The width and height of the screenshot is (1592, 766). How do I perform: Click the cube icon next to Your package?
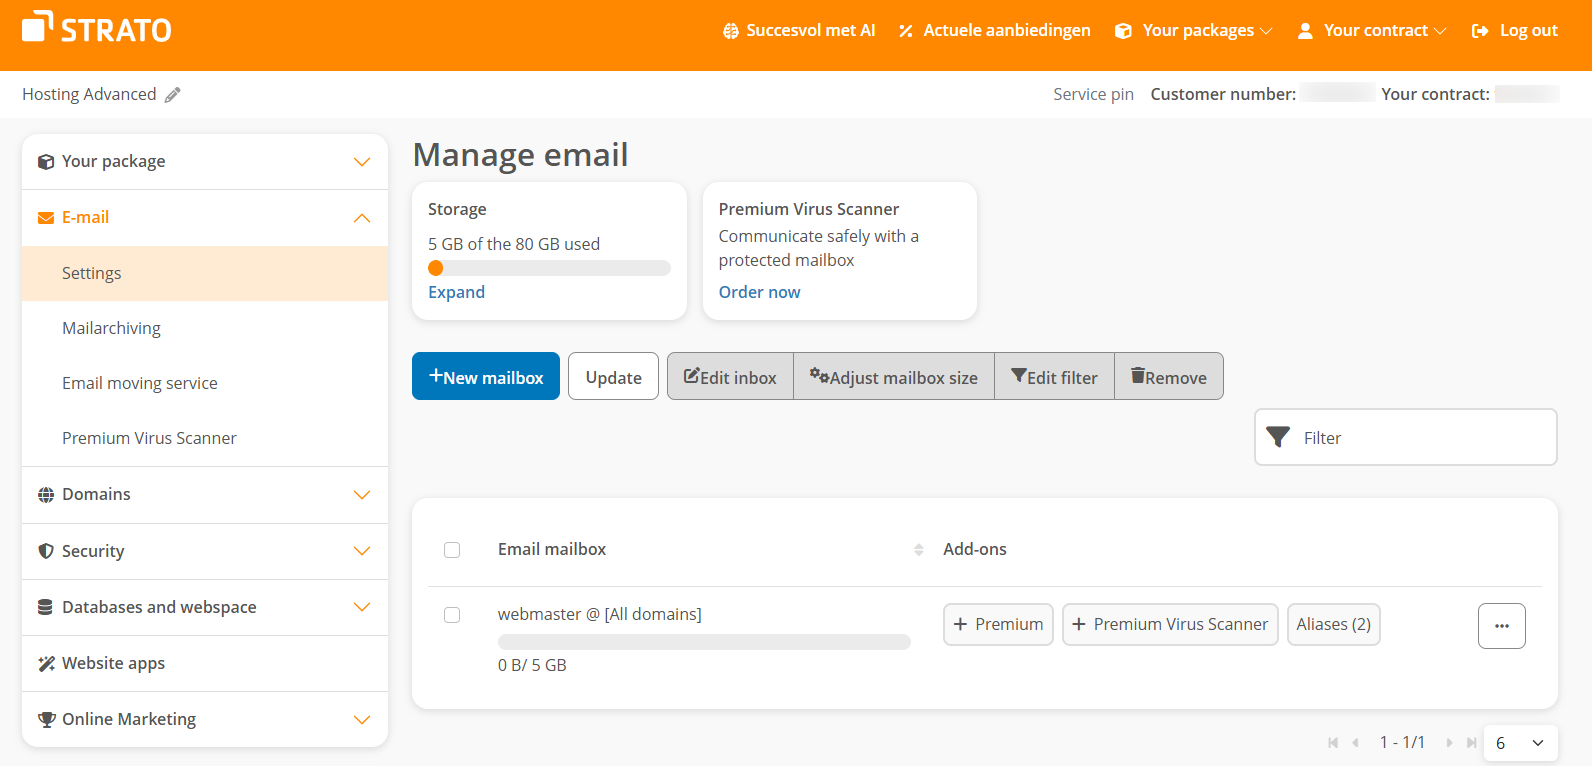46,162
